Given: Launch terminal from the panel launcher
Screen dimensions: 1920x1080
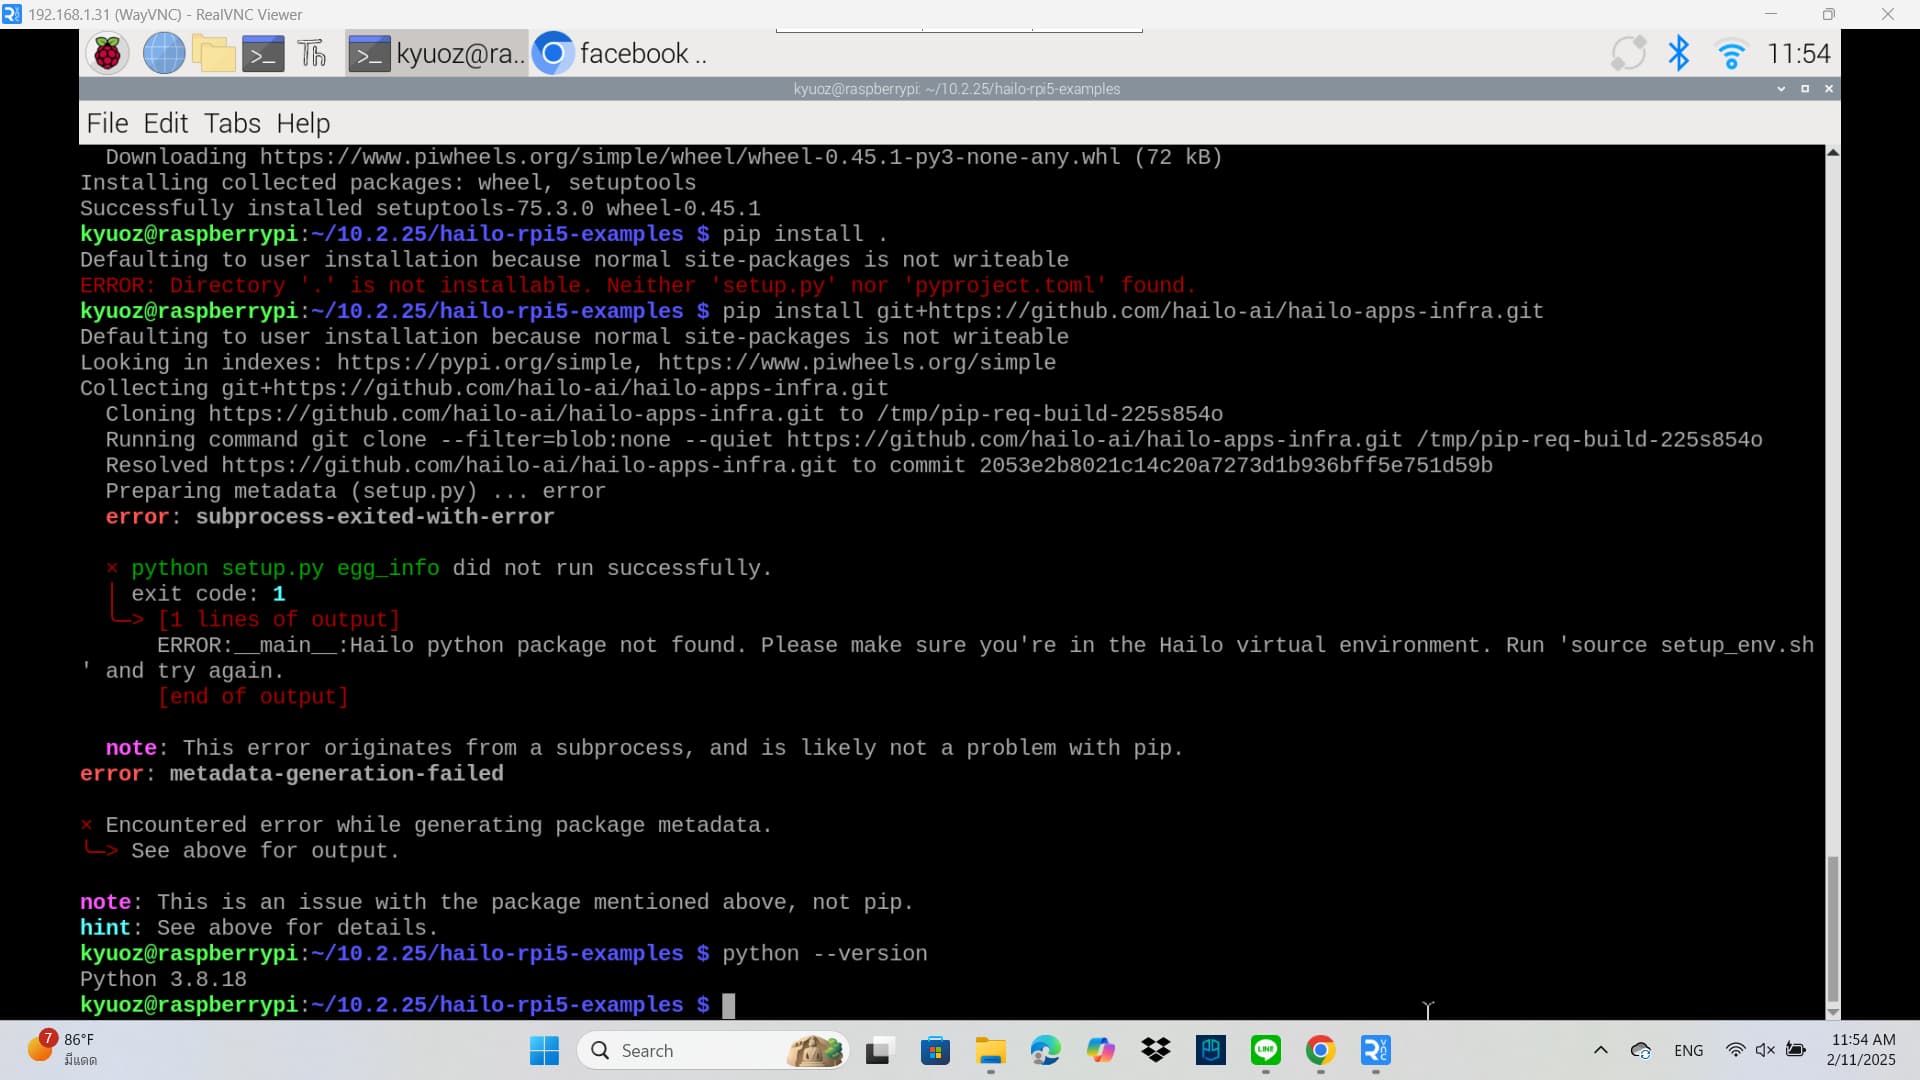Looking at the screenshot, I should (263, 53).
